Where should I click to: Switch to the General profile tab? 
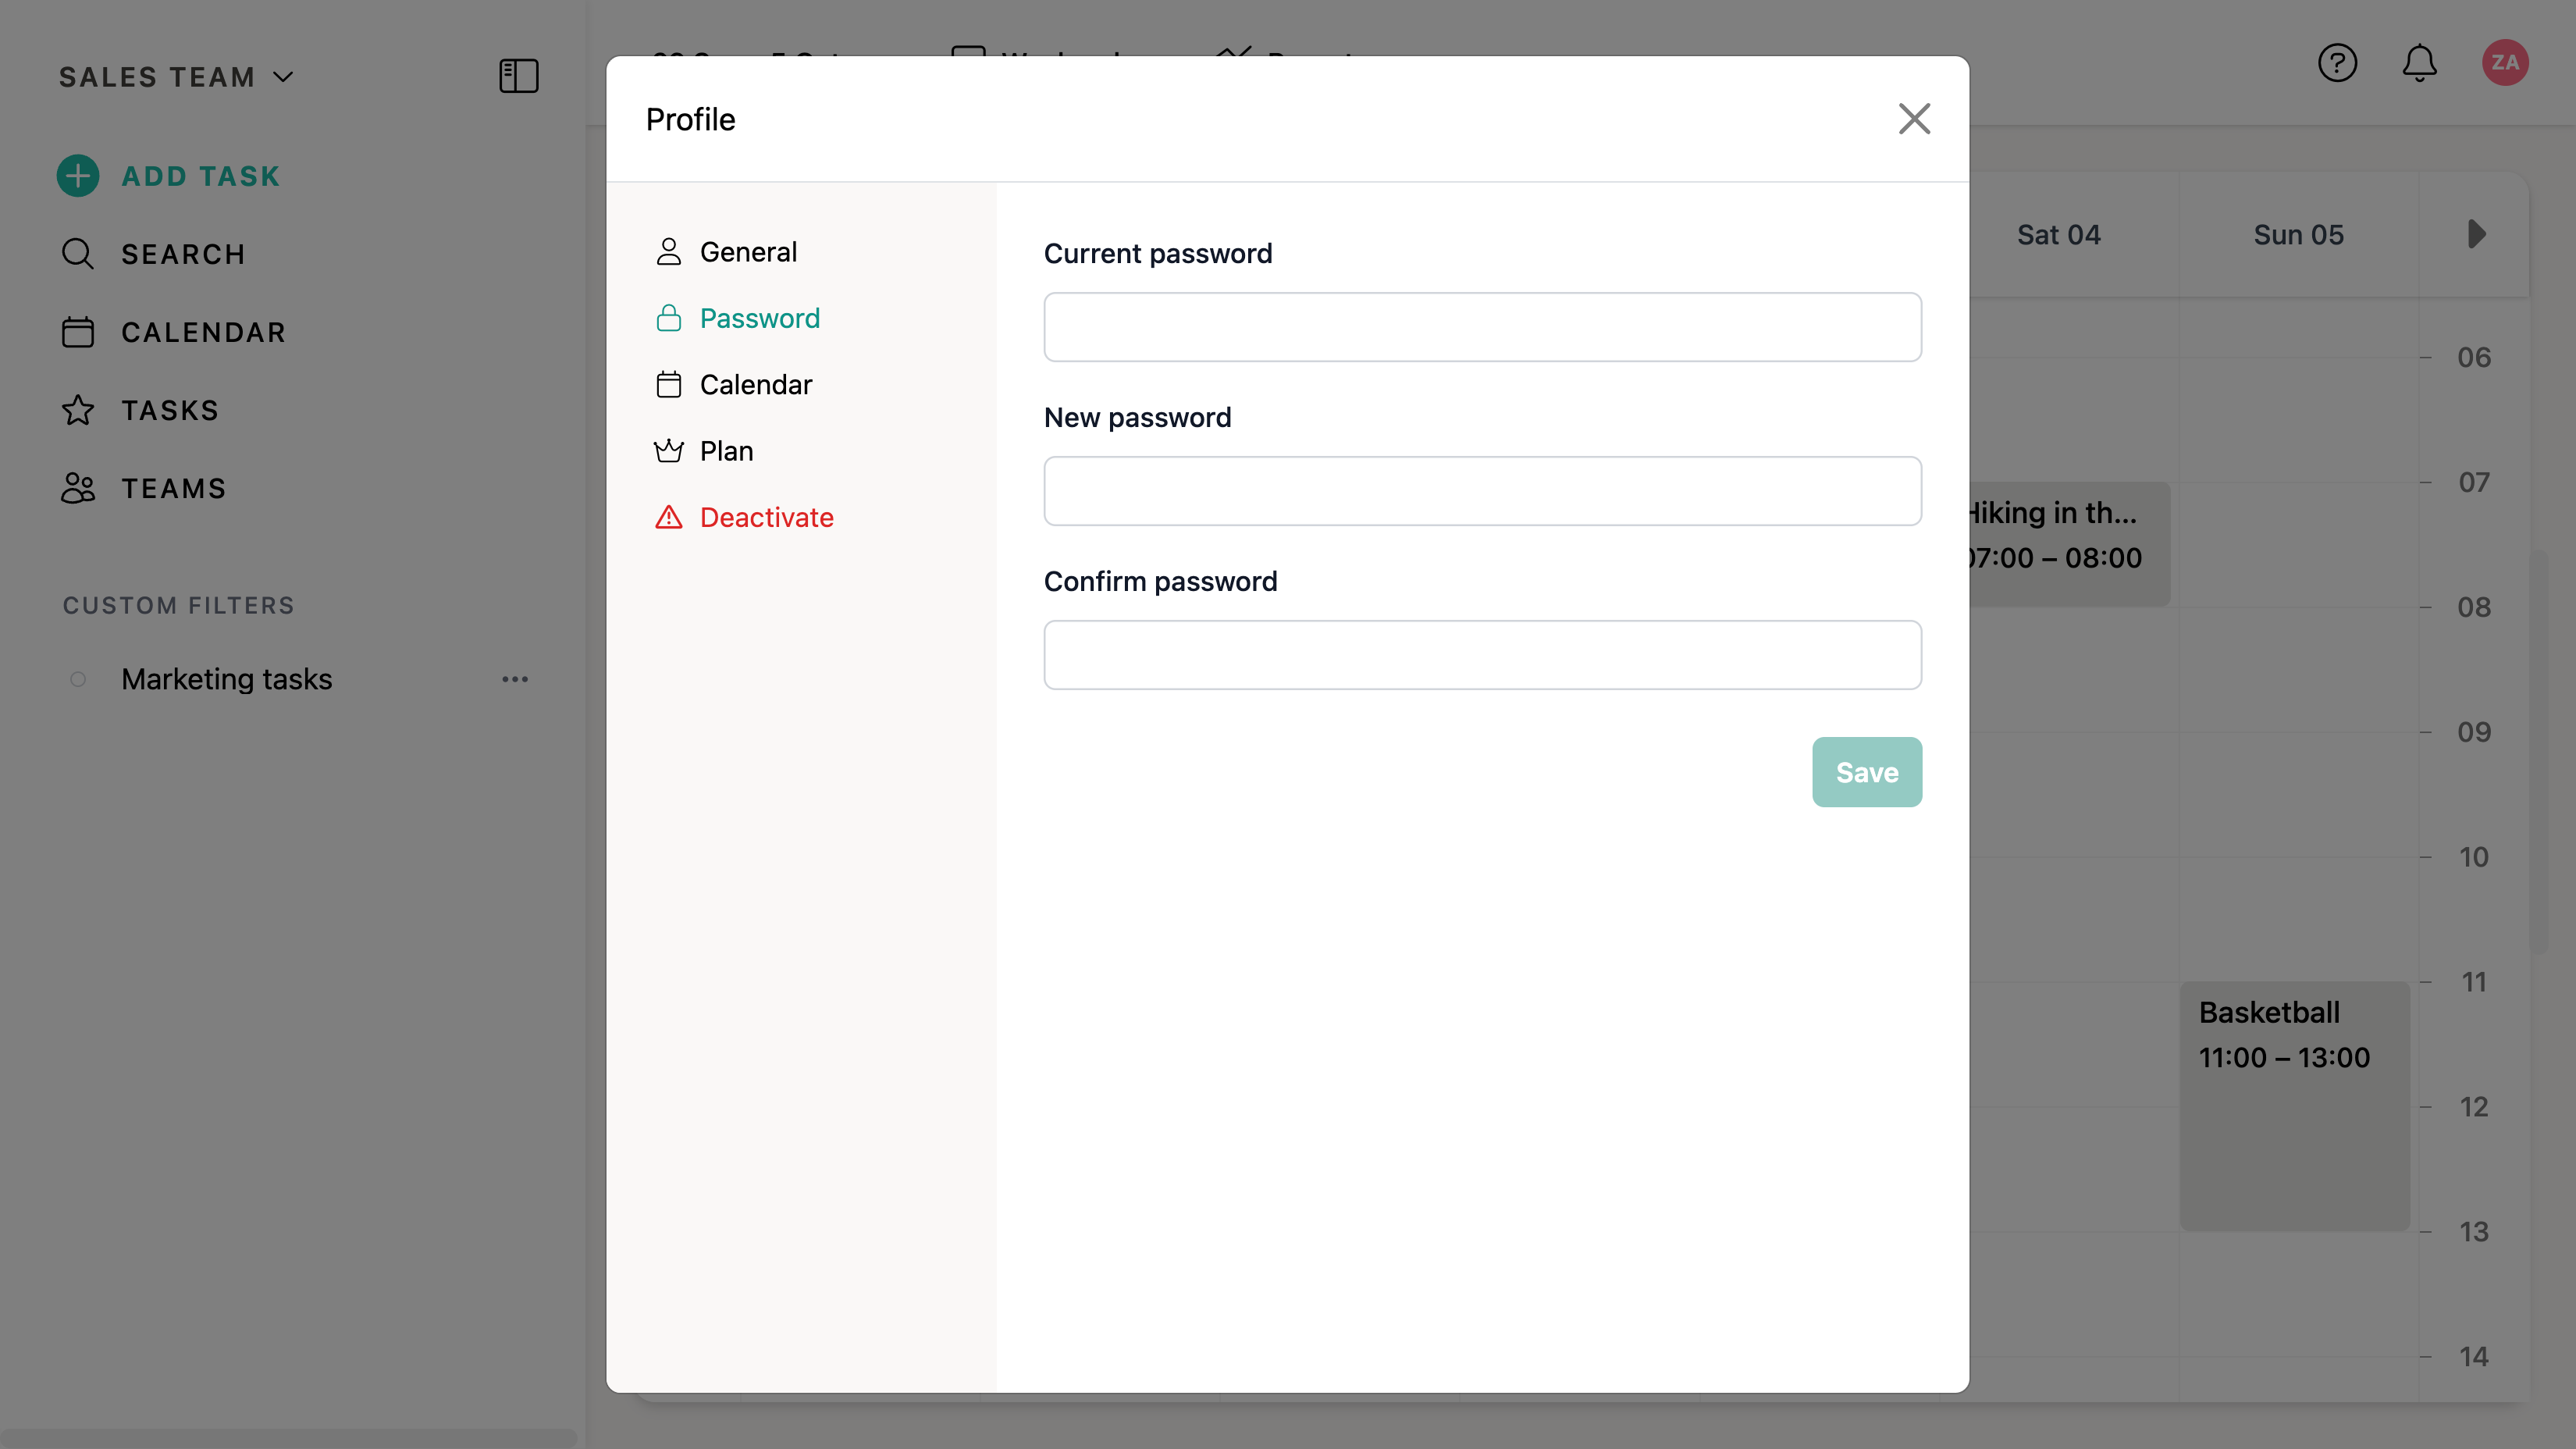pos(747,252)
